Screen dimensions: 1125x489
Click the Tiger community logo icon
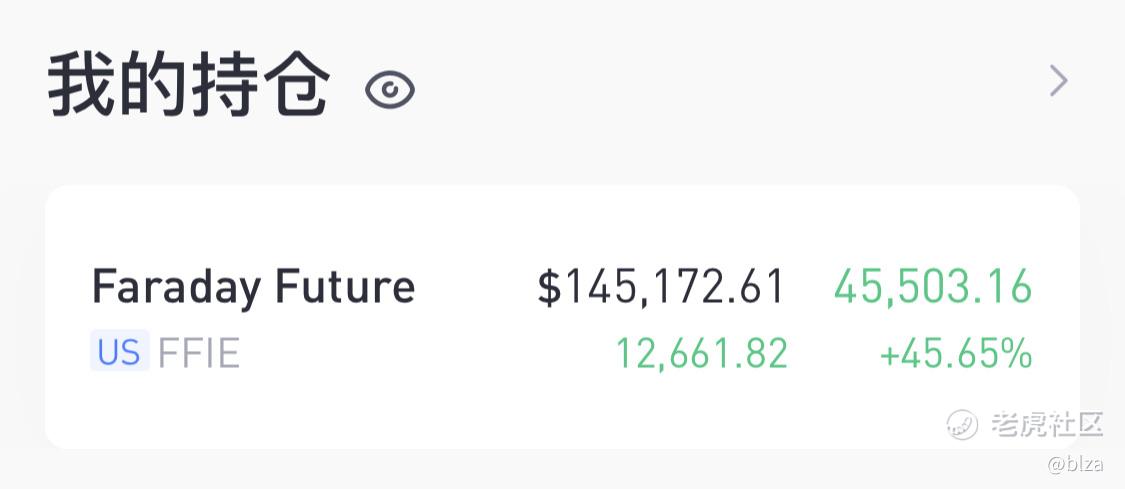(x=961, y=424)
